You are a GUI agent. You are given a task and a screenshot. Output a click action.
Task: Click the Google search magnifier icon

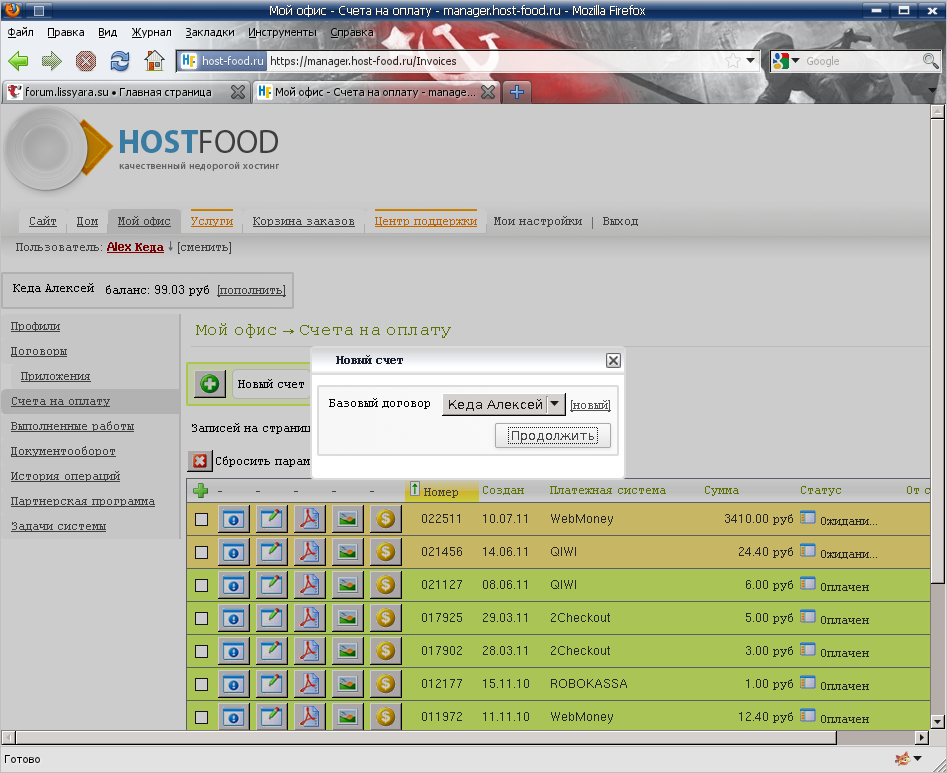point(930,60)
